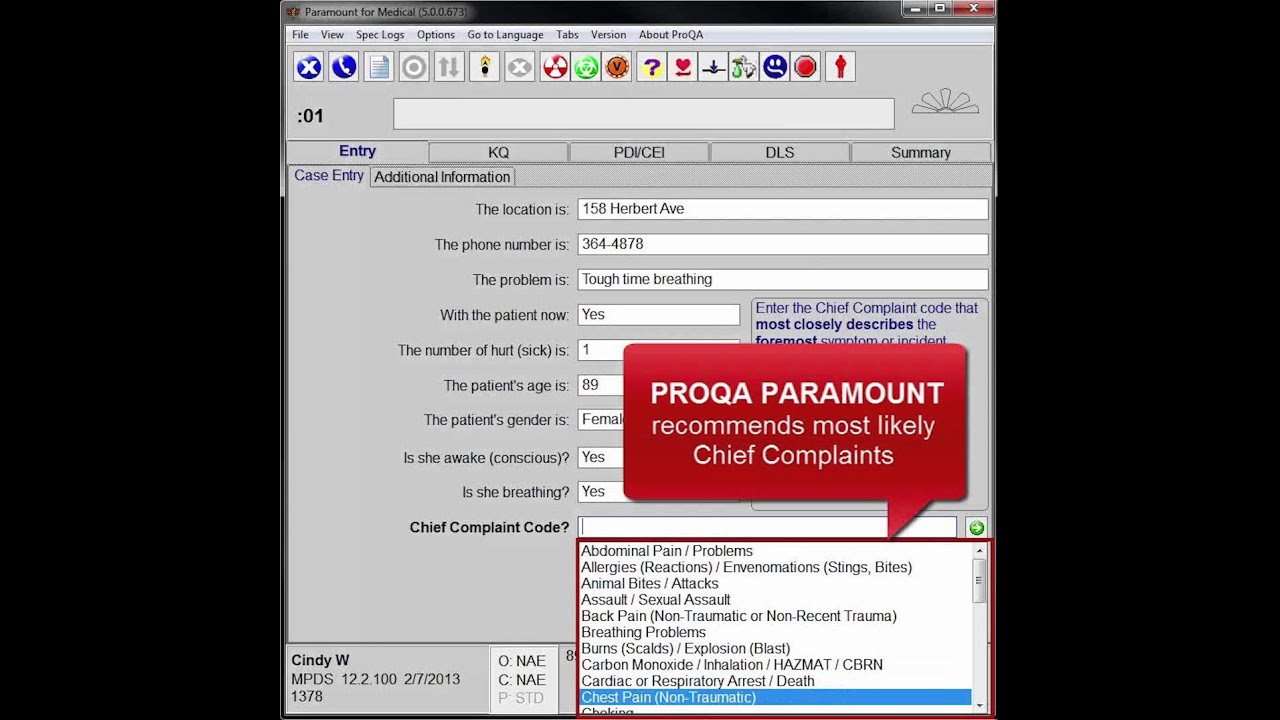Click the red standing person icon
This screenshot has height=720, width=1280.
click(x=840, y=67)
